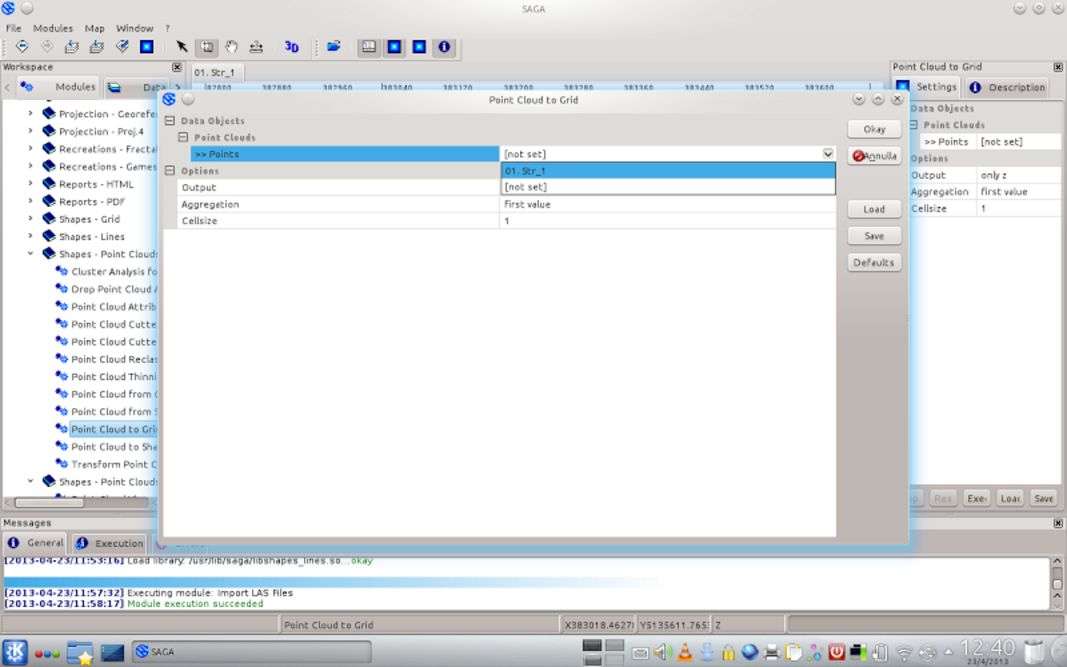
Task: Select the arrow pointer Action tool
Action: 182,47
